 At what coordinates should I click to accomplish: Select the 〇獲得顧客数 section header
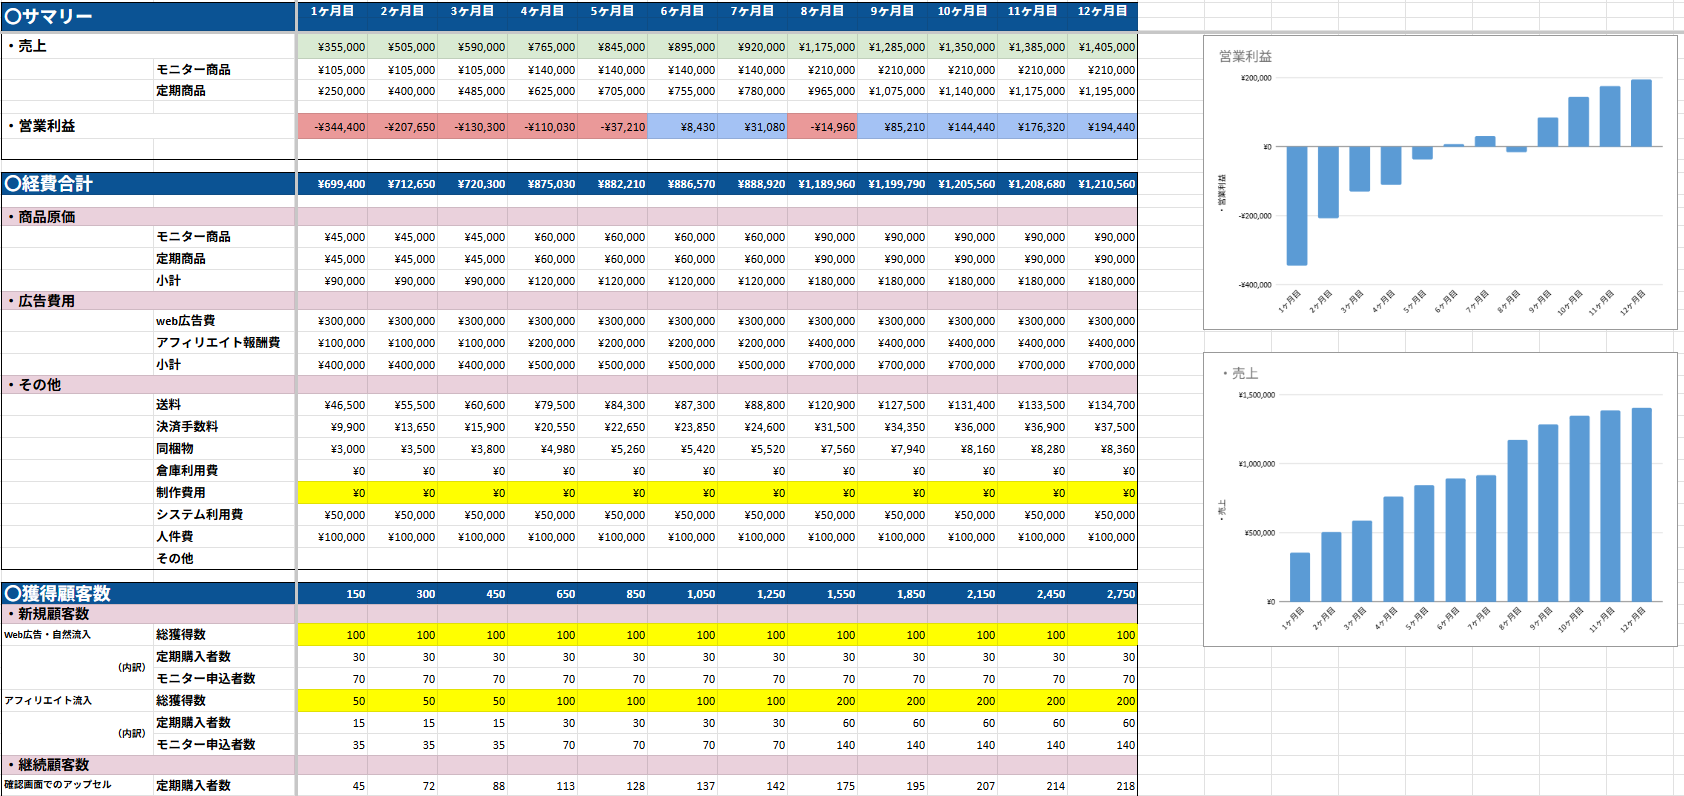(x=148, y=593)
